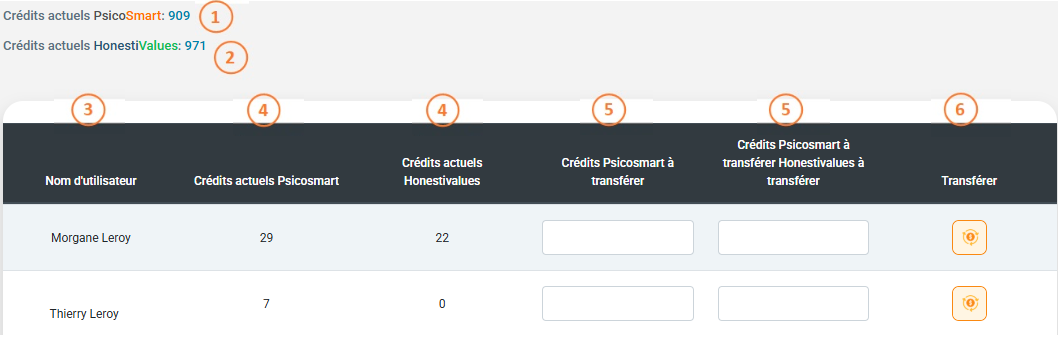Screen dimensions: 1058x362
Task: Click the transfer icon for Morgane Leroy
Action: click(969, 237)
